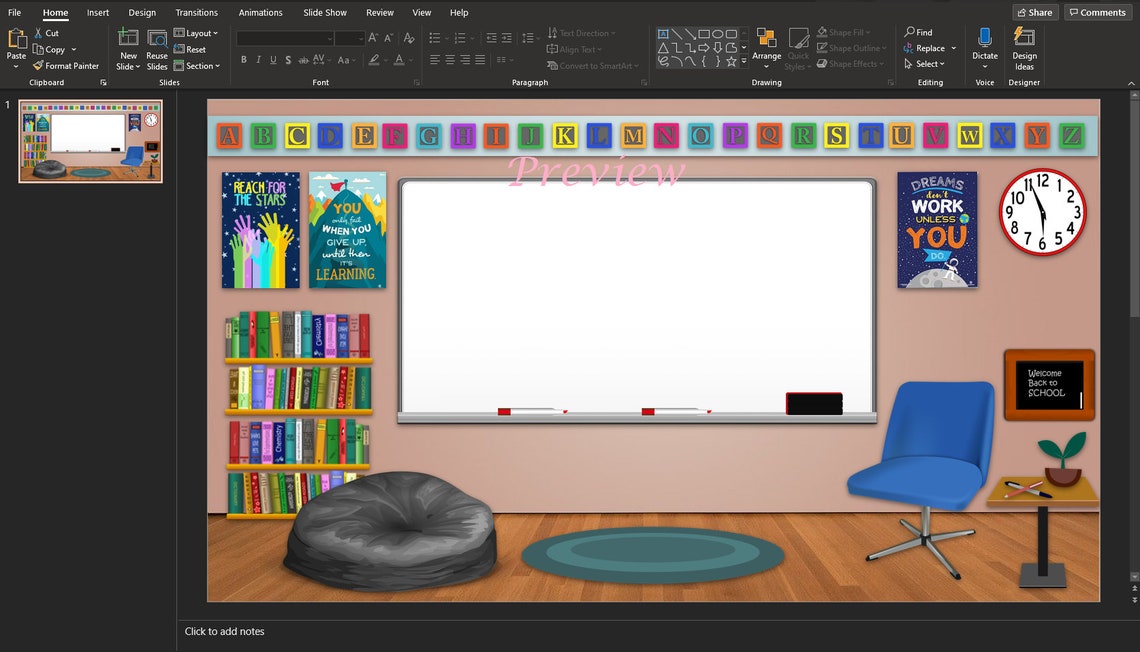
Task: Open the File menu
Action: pos(15,12)
